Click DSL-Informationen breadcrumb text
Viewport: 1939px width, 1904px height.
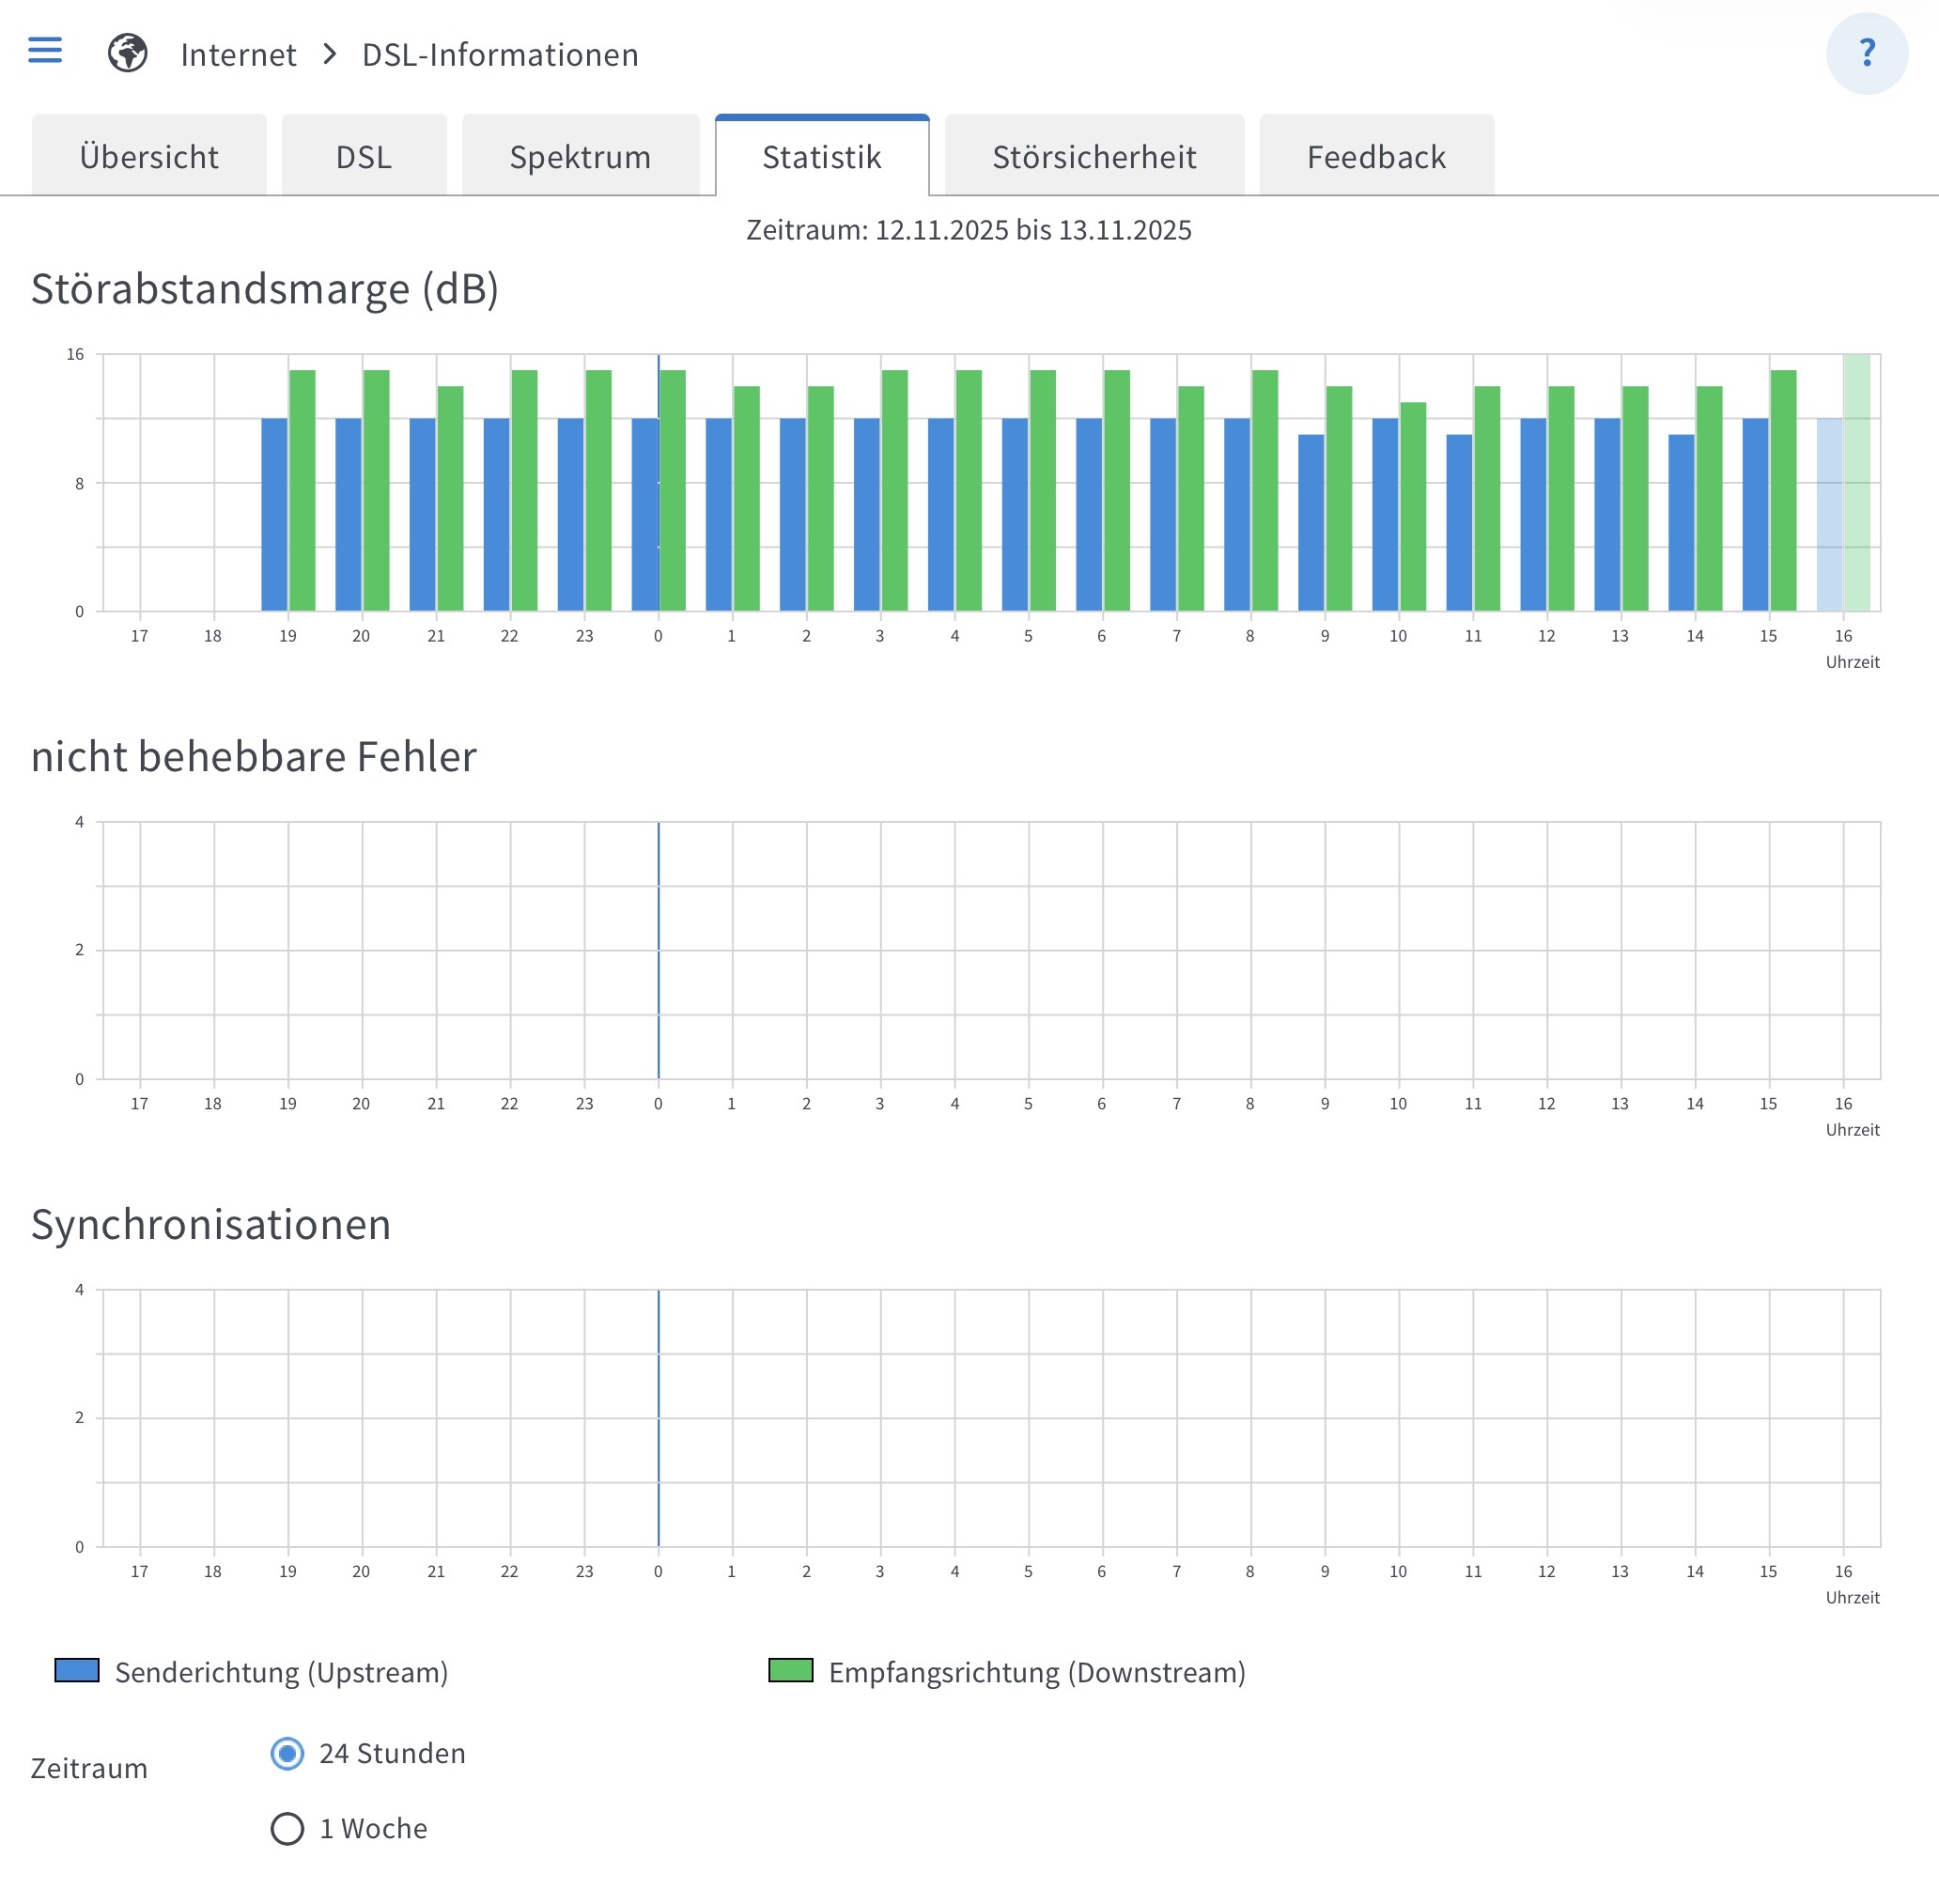(500, 55)
